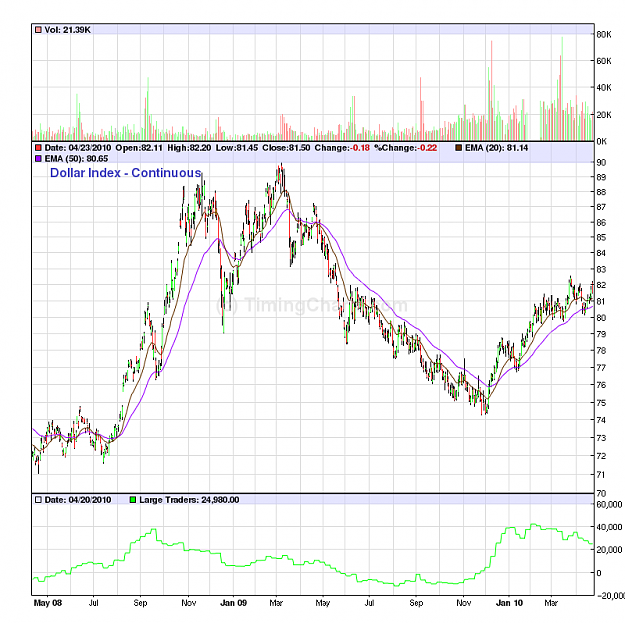Click the '90' price axis label
Image resolution: width=625 pixels, height=623 pixels.
pyautogui.click(x=601, y=163)
